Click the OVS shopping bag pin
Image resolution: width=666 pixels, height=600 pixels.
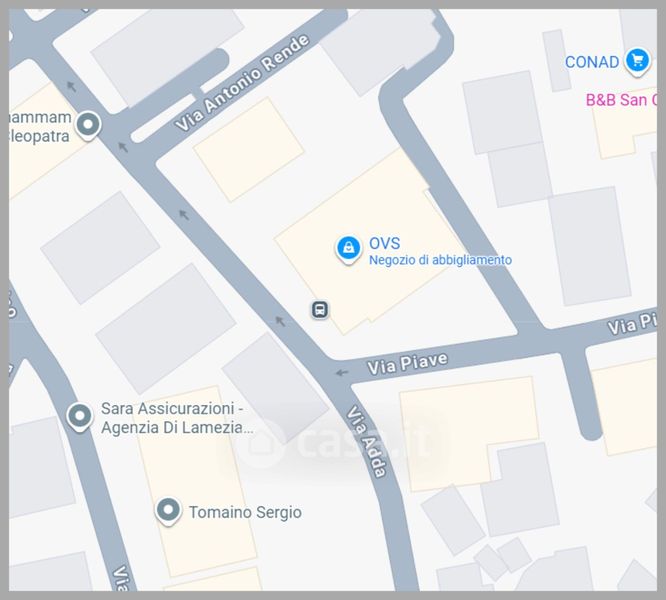pos(349,249)
